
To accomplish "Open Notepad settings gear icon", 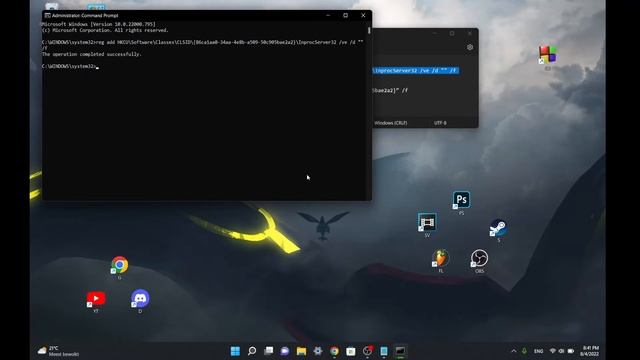I will pos(470,47).
